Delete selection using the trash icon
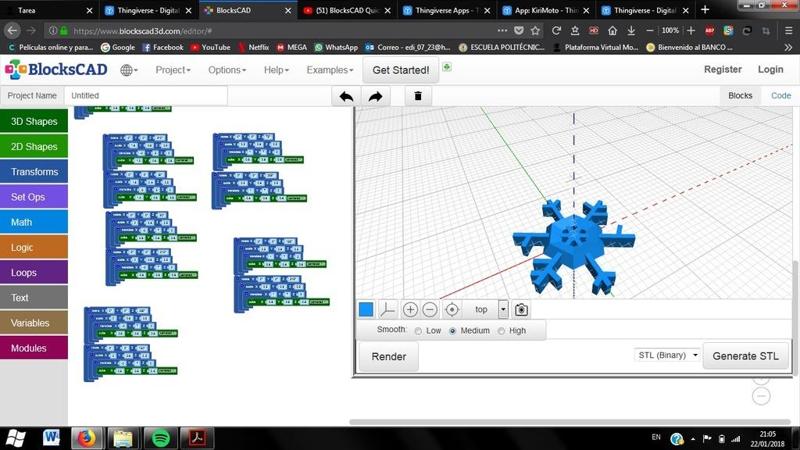 click(x=418, y=96)
